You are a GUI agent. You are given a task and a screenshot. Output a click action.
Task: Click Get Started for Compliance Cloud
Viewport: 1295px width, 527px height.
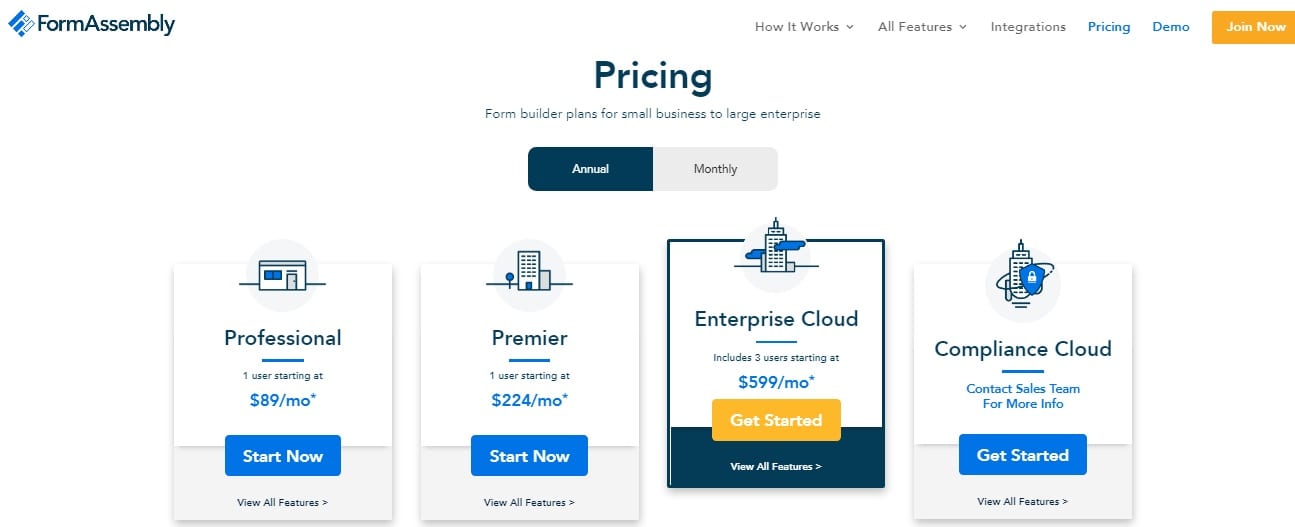click(1022, 455)
